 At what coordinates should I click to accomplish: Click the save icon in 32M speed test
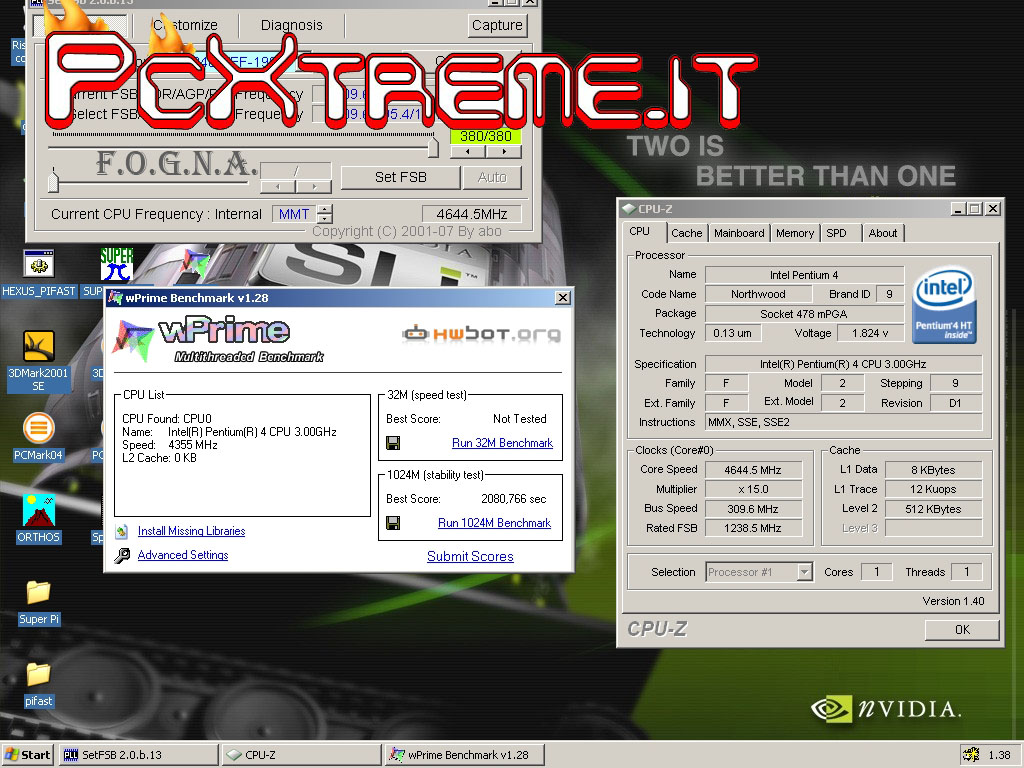tap(393, 443)
